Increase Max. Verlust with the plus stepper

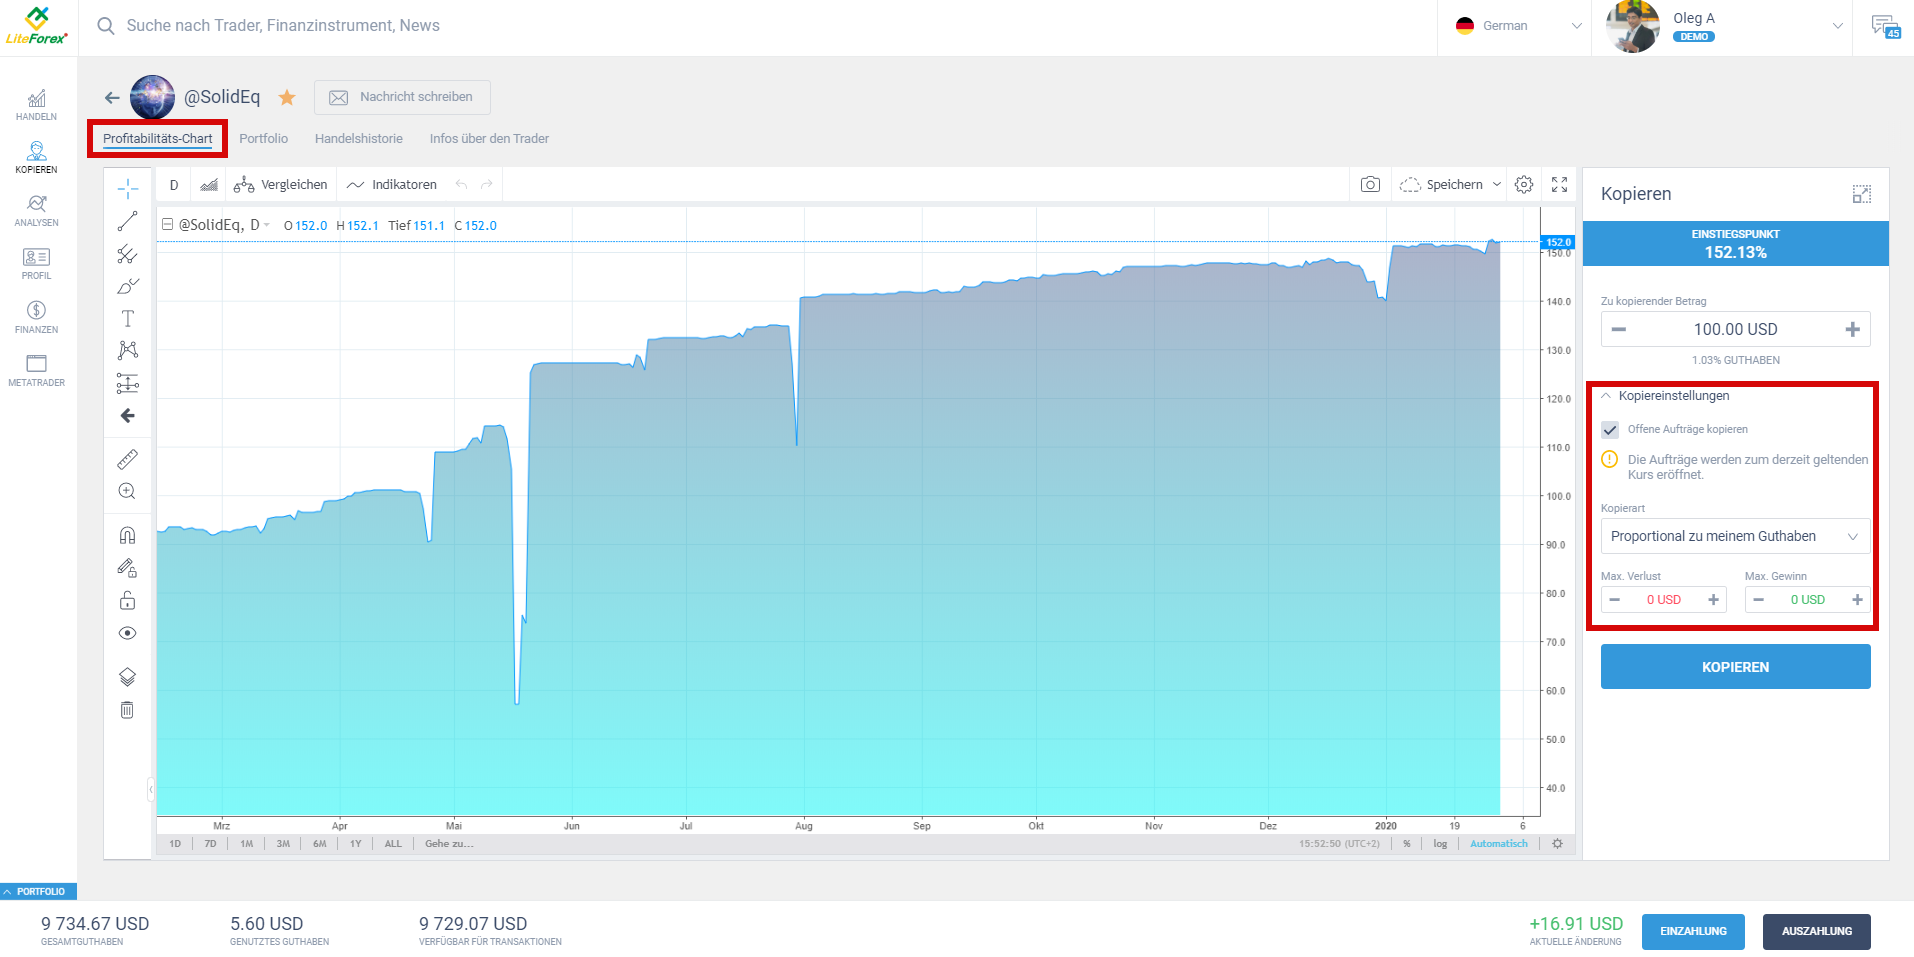[1714, 599]
